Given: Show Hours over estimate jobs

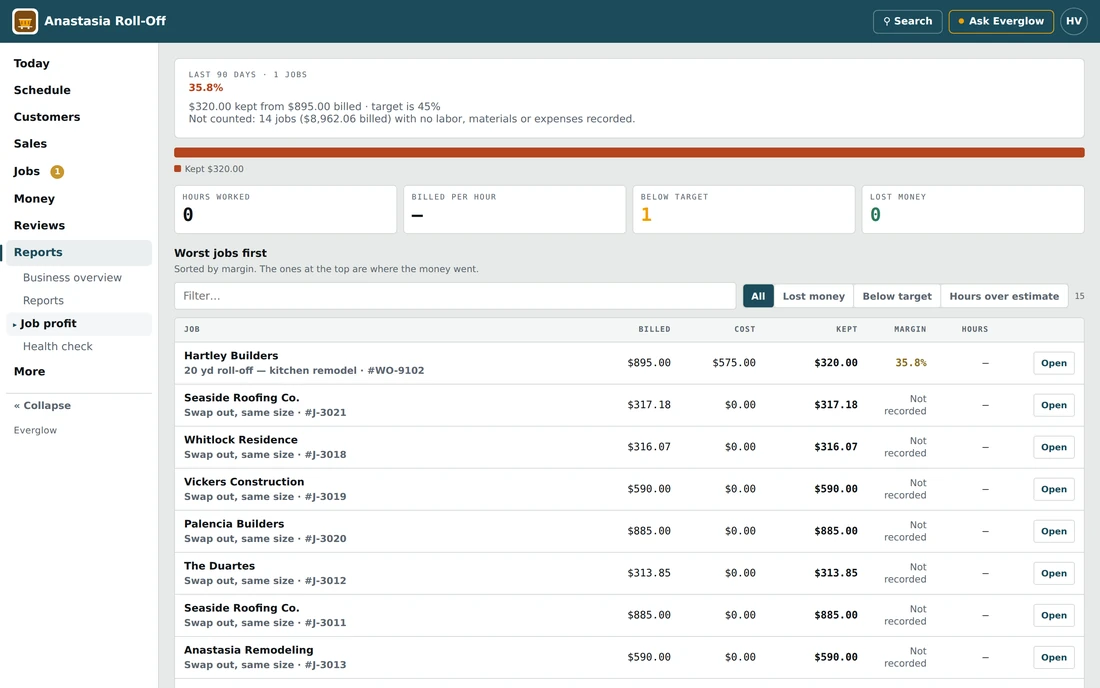Looking at the screenshot, I should point(1004,296).
